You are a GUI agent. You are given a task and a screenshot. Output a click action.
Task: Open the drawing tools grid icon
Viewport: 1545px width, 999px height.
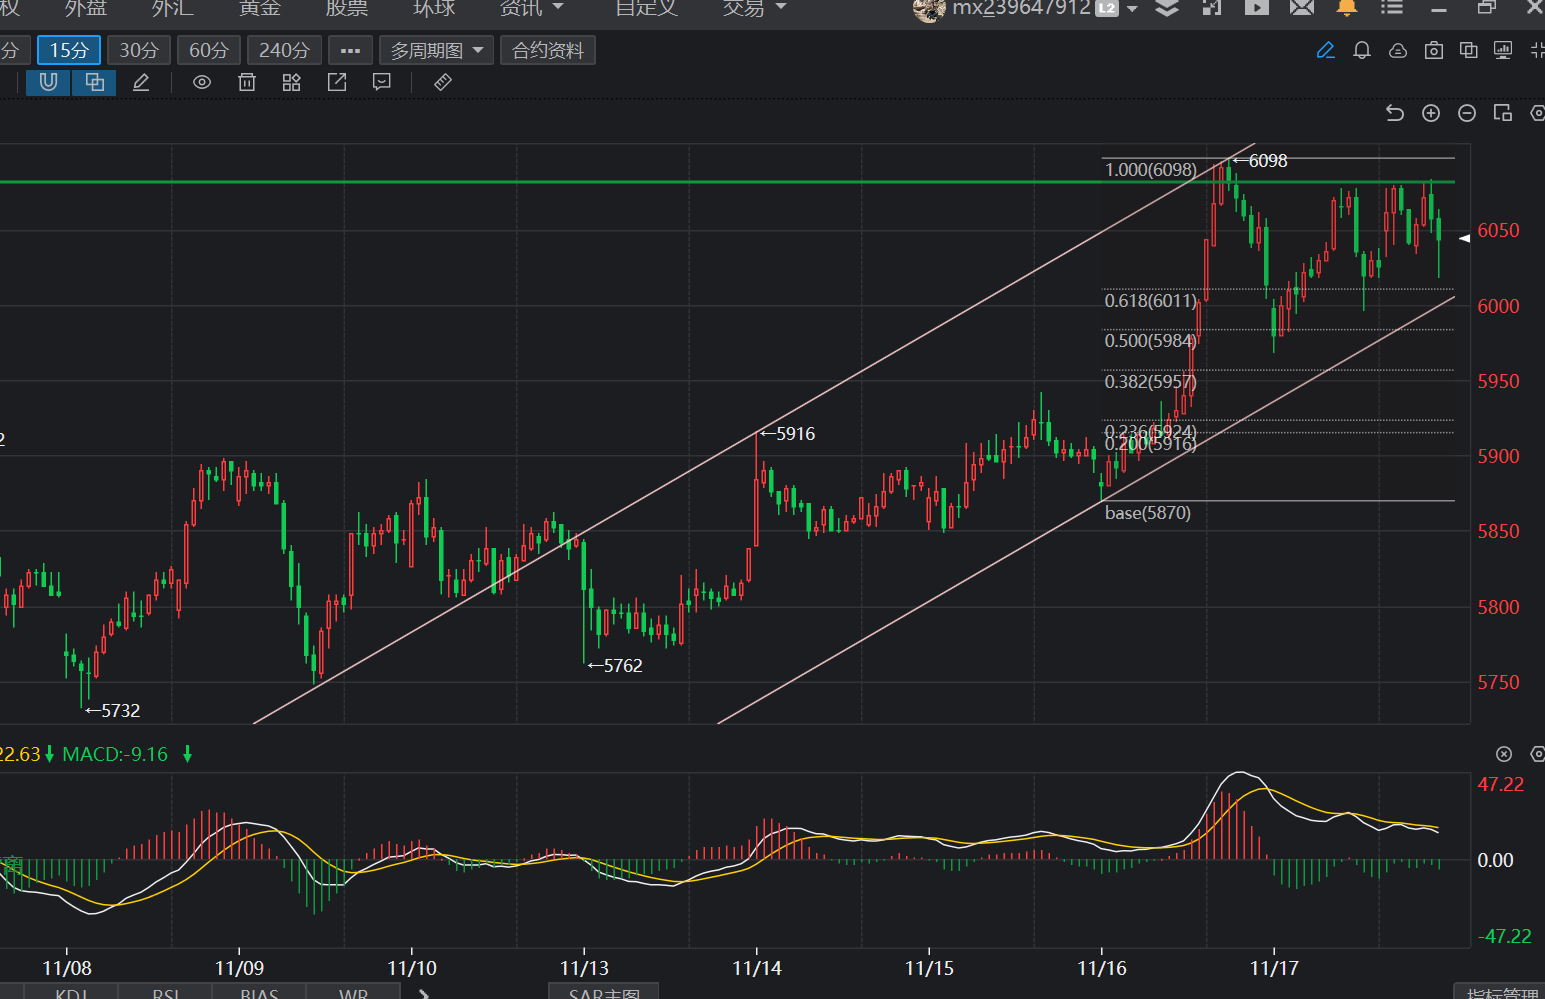point(291,82)
